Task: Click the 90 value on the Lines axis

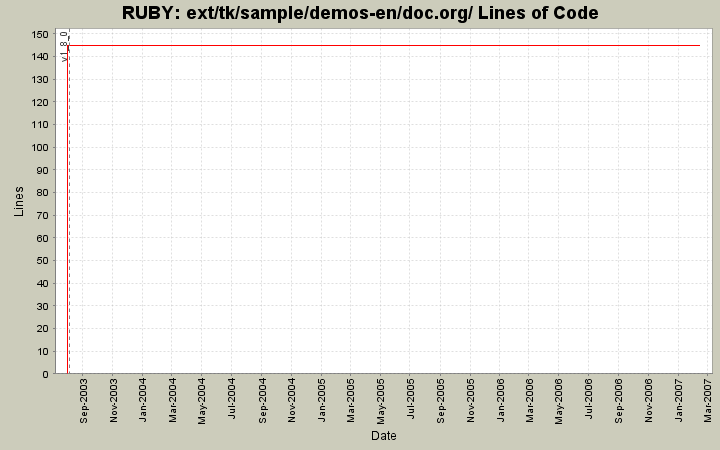Action: [42, 170]
